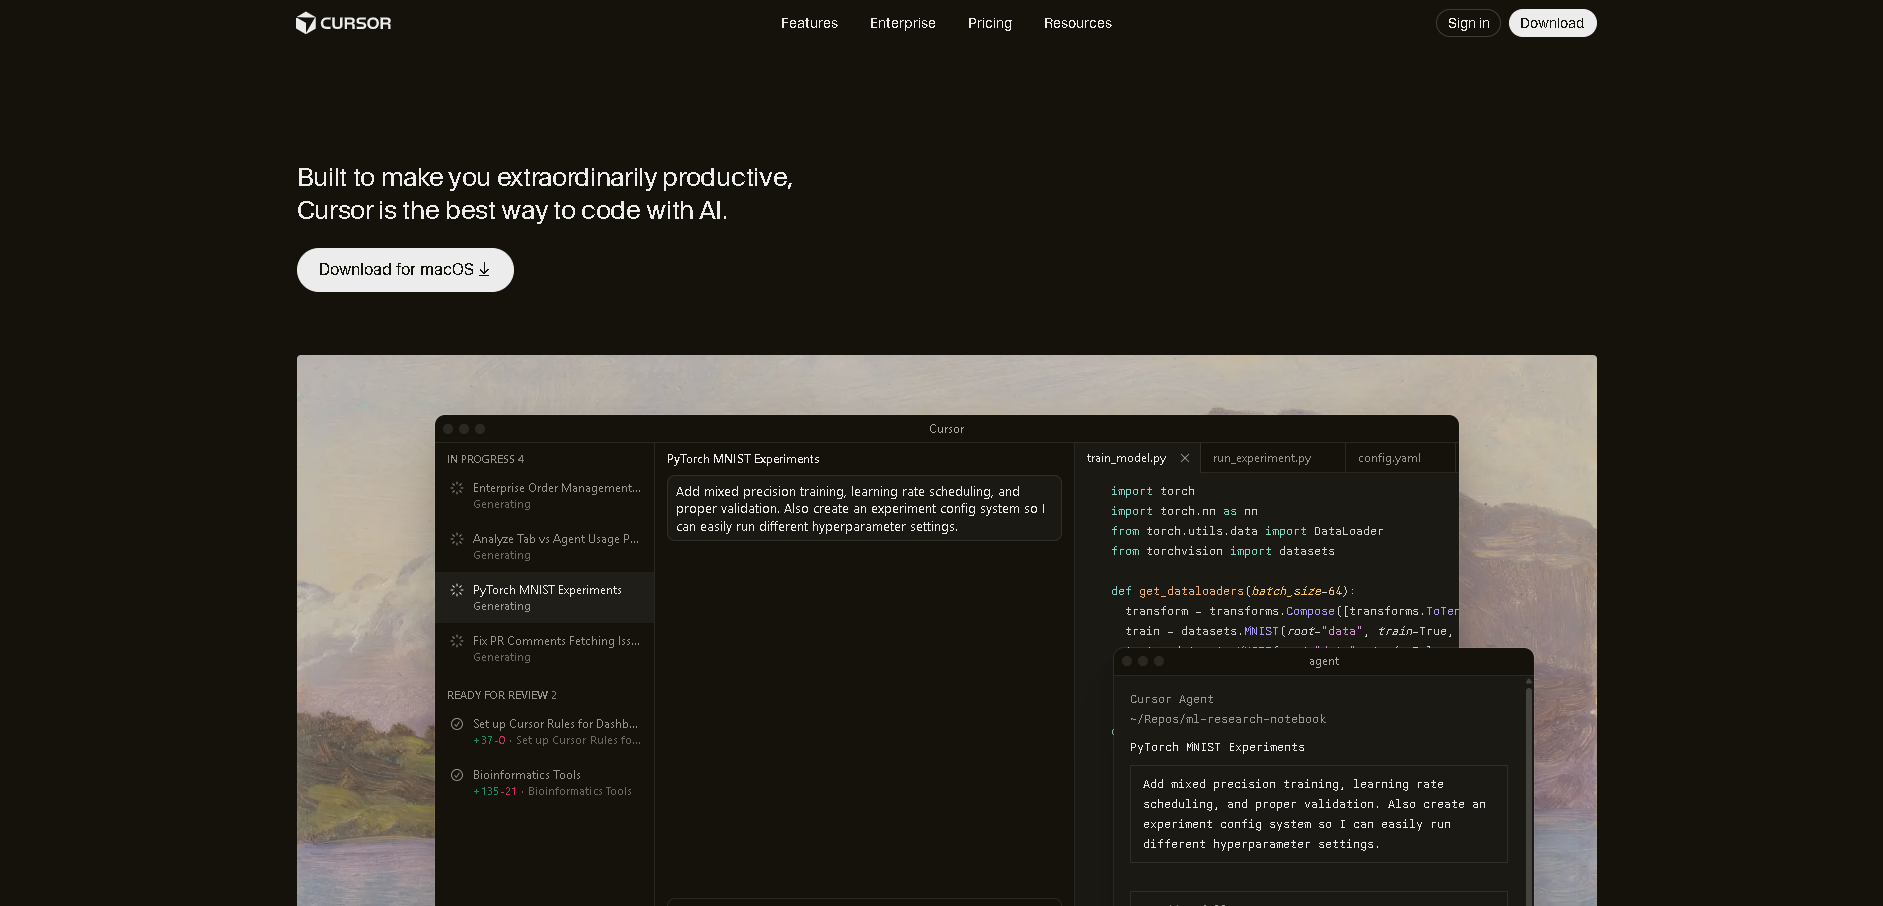The image size is (1883, 906).
Task: Select the Fix PR Comments Fetching task
Action: click(545, 649)
